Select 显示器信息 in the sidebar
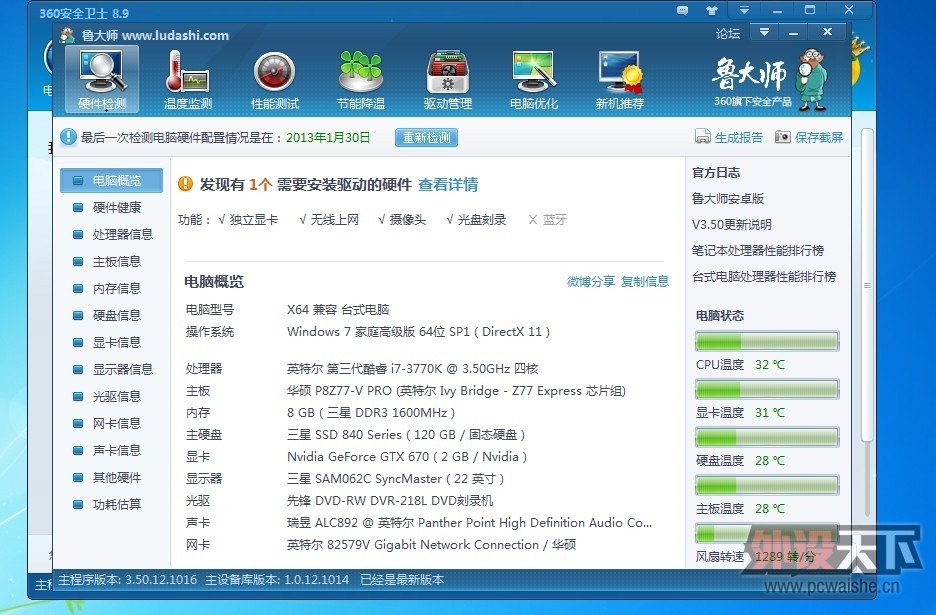This screenshot has width=936, height=615. (x=111, y=369)
